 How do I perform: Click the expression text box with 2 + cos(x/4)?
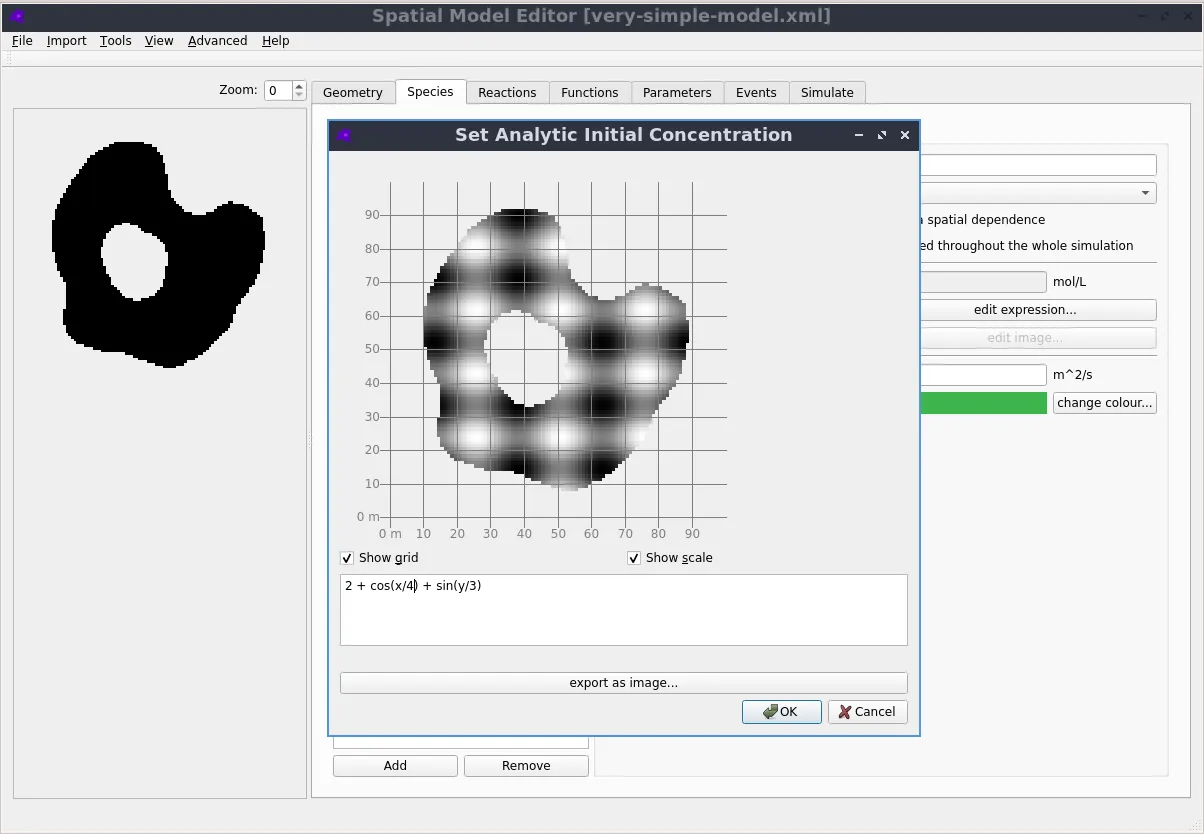pyautogui.click(x=624, y=610)
